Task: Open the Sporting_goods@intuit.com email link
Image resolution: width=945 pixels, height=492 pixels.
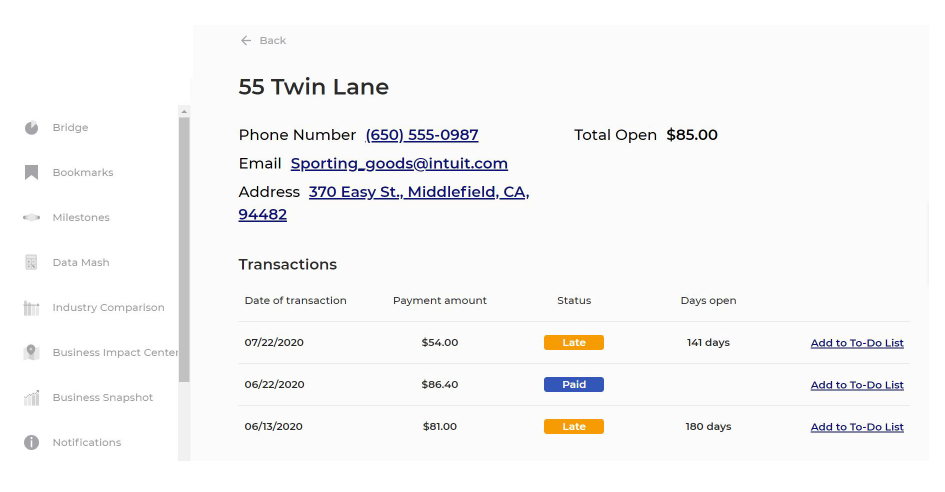Action: 399,163
